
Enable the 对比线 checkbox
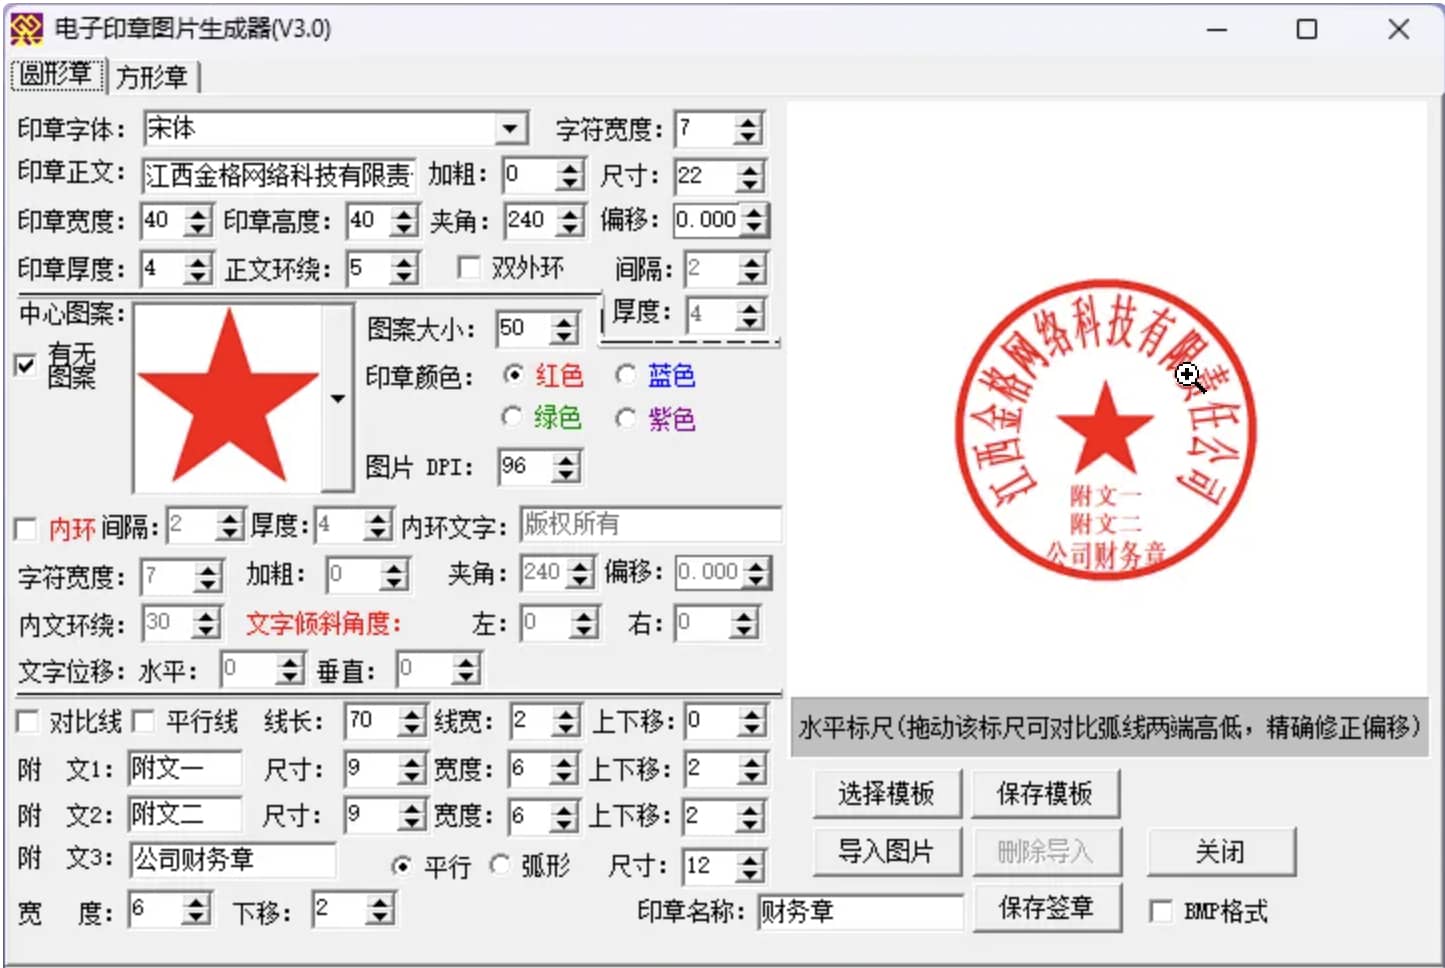pyautogui.click(x=27, y=721)
